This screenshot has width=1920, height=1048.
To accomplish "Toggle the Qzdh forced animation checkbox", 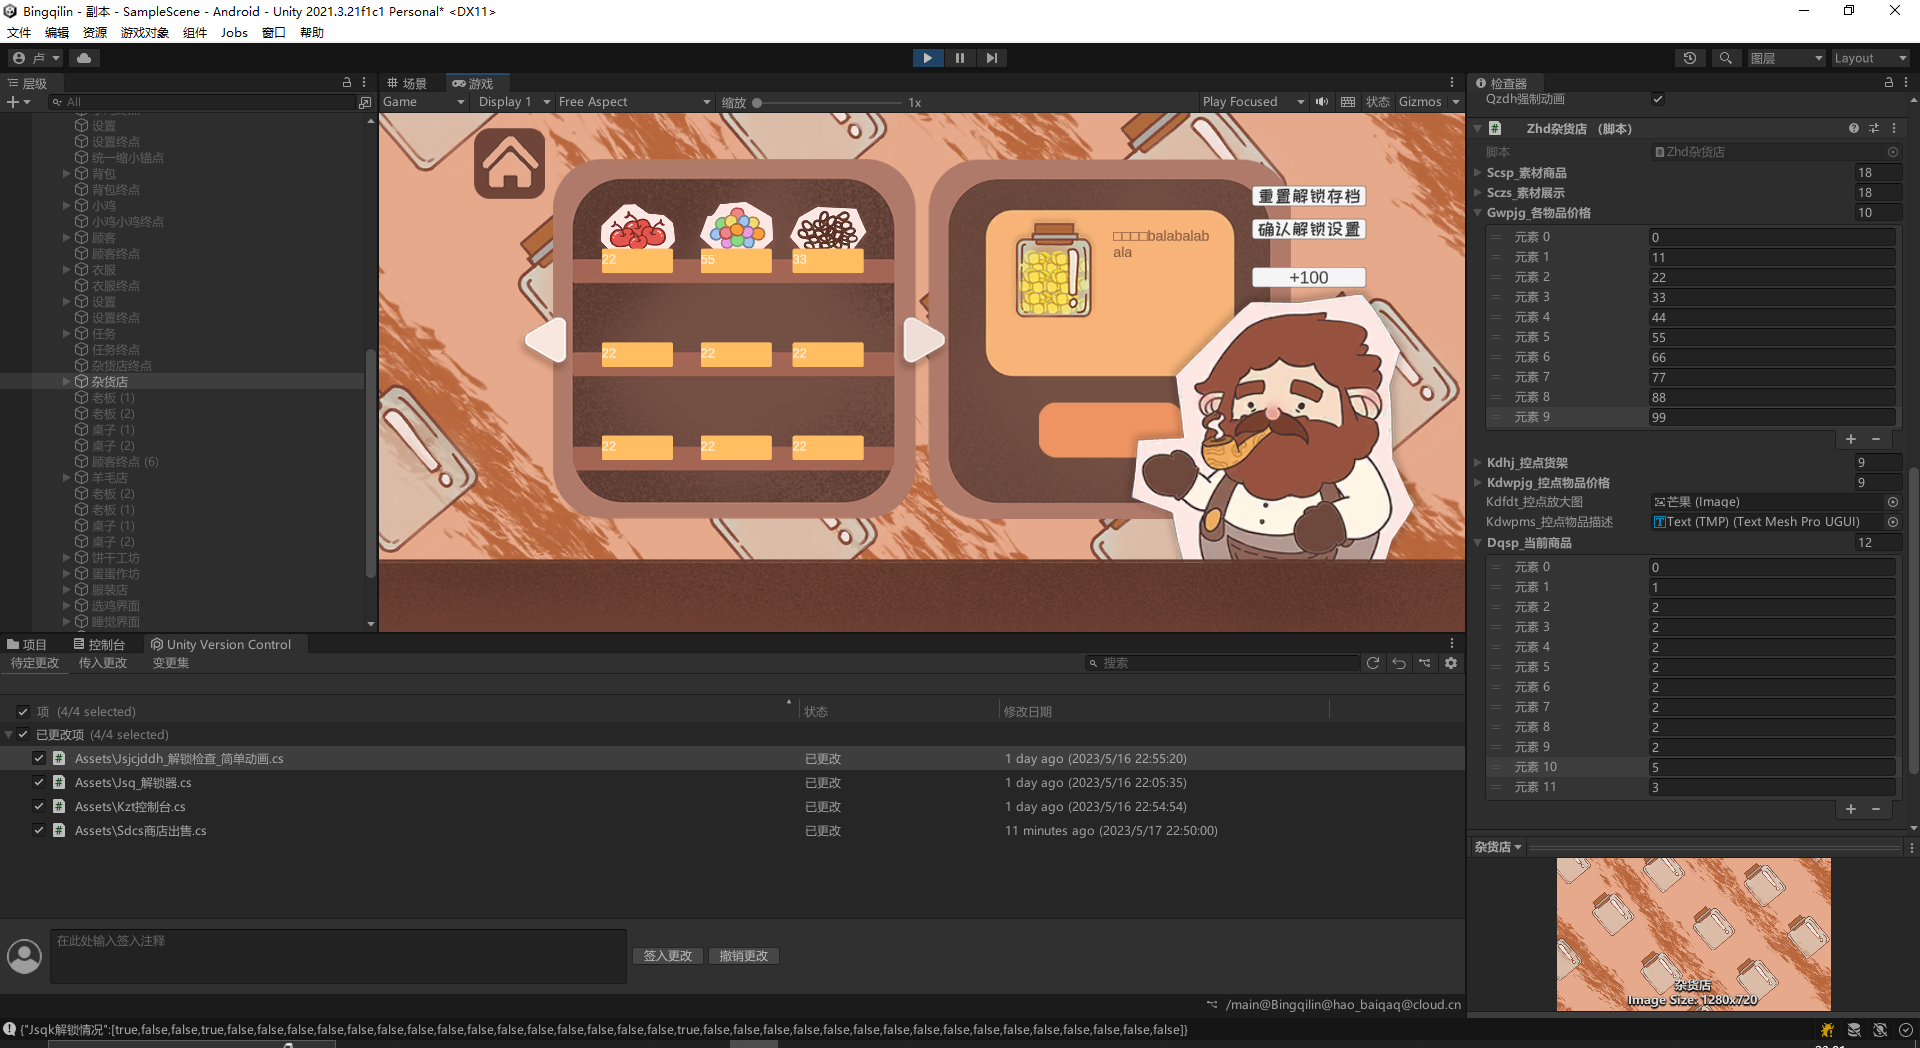I will click(x=1658, y=99).
